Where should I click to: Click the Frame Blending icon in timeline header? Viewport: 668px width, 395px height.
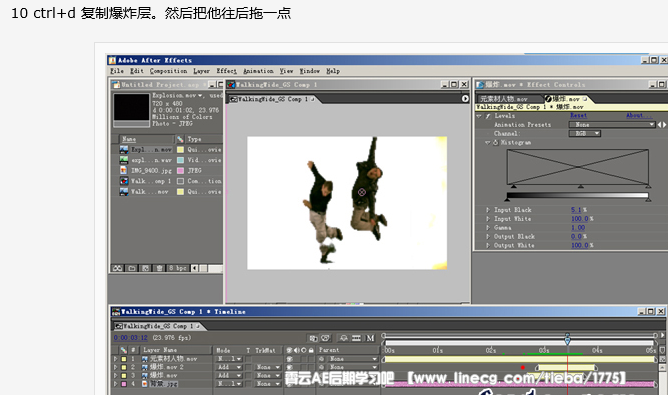(x=357, y=338)
